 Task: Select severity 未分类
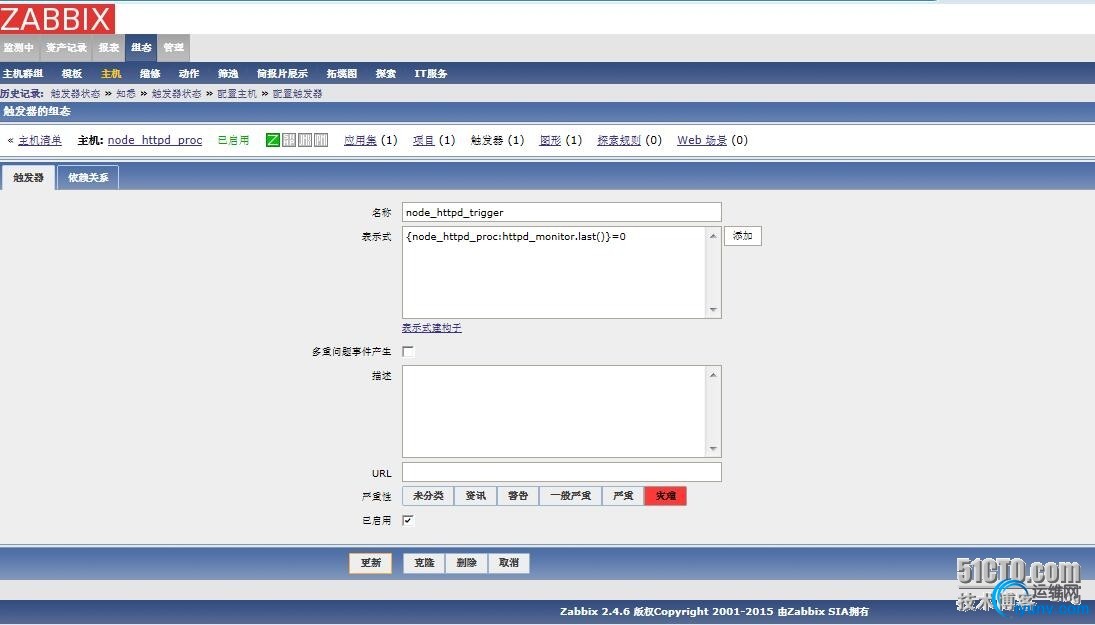tap(428, 496)
